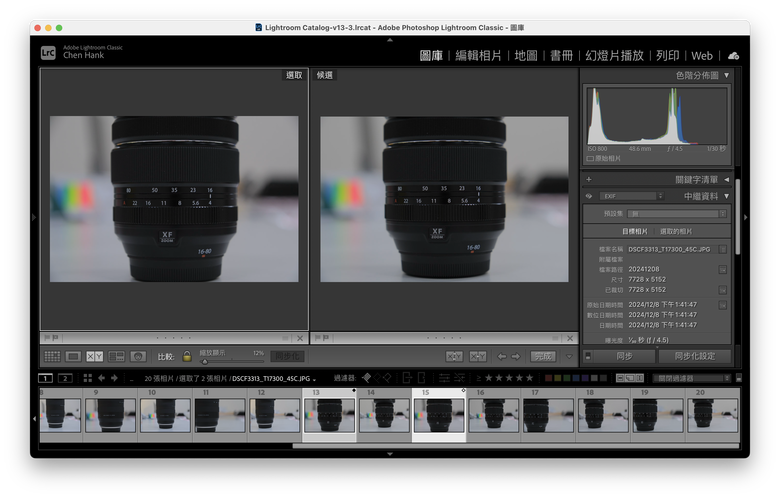Viewport: 780px width, 498px height.
Task: Switch to Loupe view in toolbar
Action: 73,356
